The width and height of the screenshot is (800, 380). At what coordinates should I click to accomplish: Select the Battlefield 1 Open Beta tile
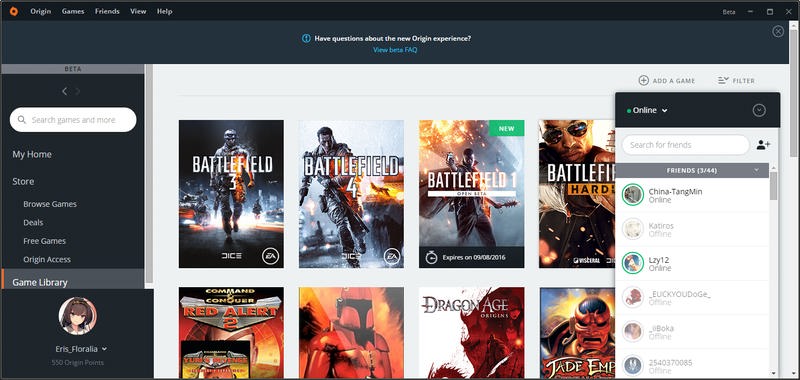[471, 194]
